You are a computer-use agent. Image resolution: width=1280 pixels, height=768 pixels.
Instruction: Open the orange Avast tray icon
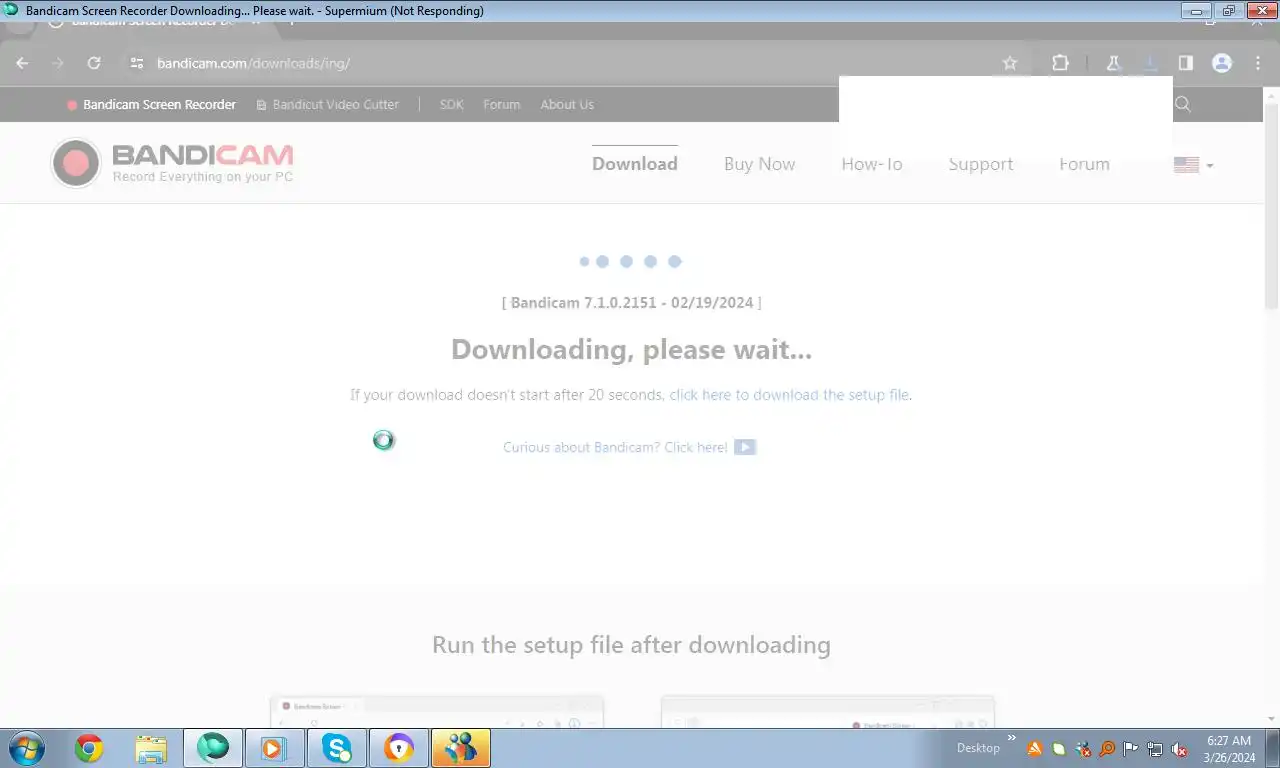coord(1035,749)
